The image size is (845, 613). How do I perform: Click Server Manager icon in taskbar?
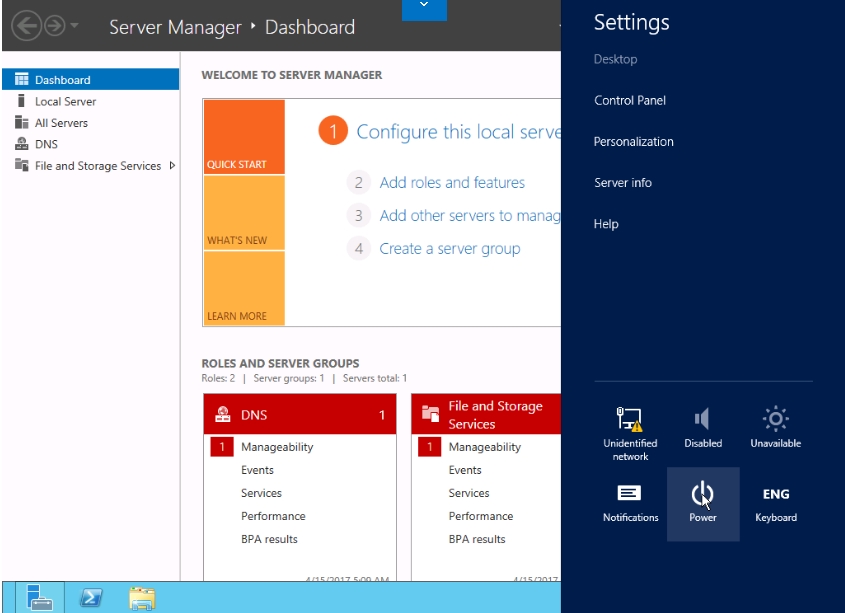point(40,597)
